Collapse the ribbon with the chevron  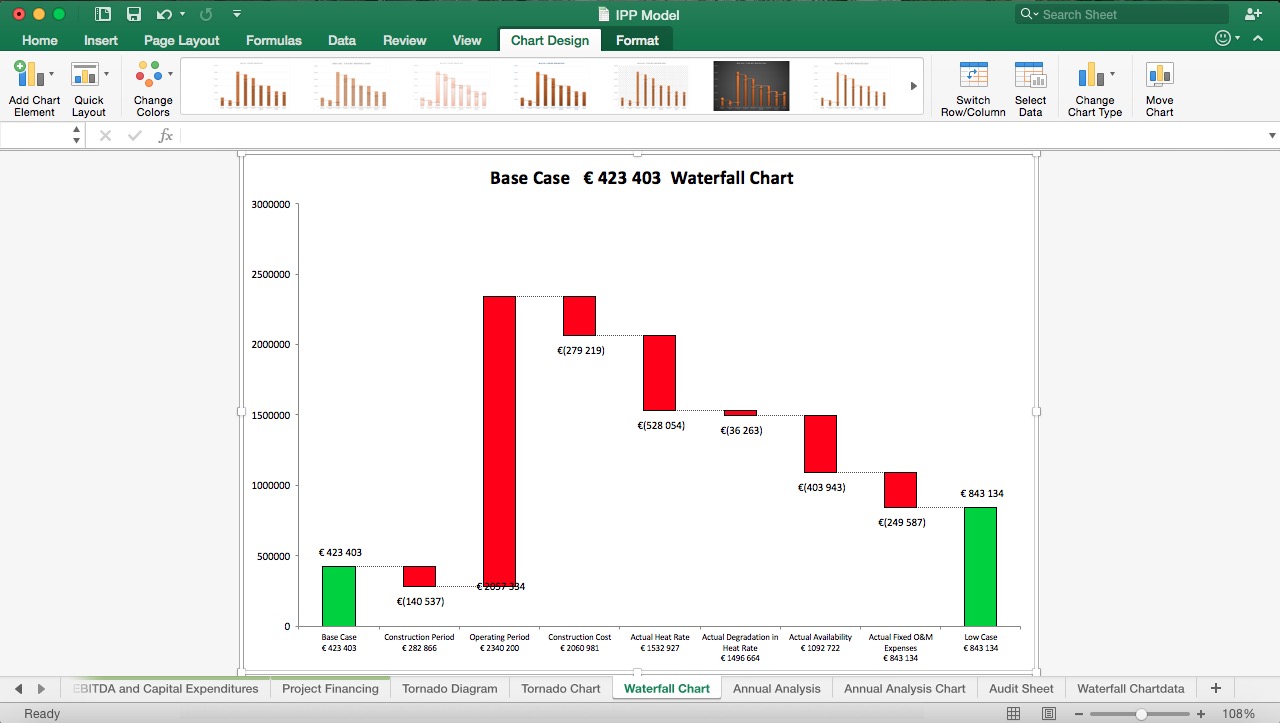click(1258, 38)
